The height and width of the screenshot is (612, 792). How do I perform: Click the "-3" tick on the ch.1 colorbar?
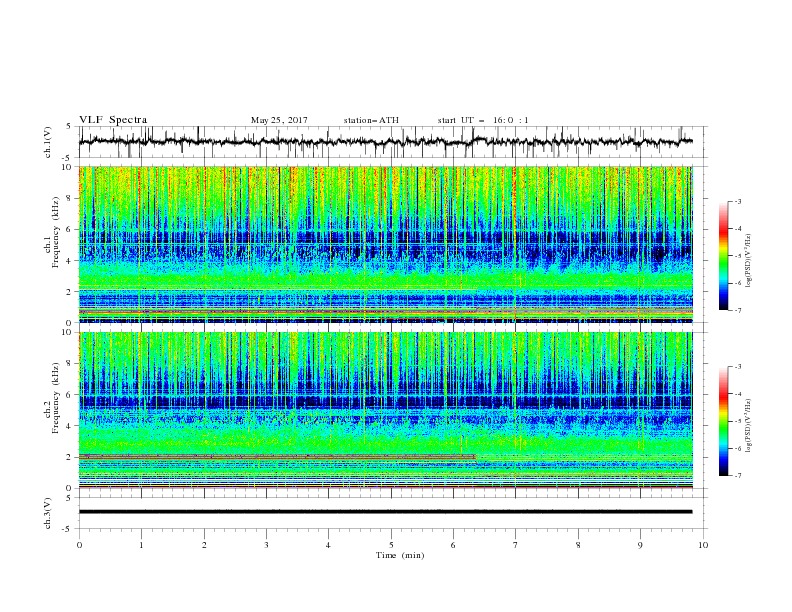(737, 201)
